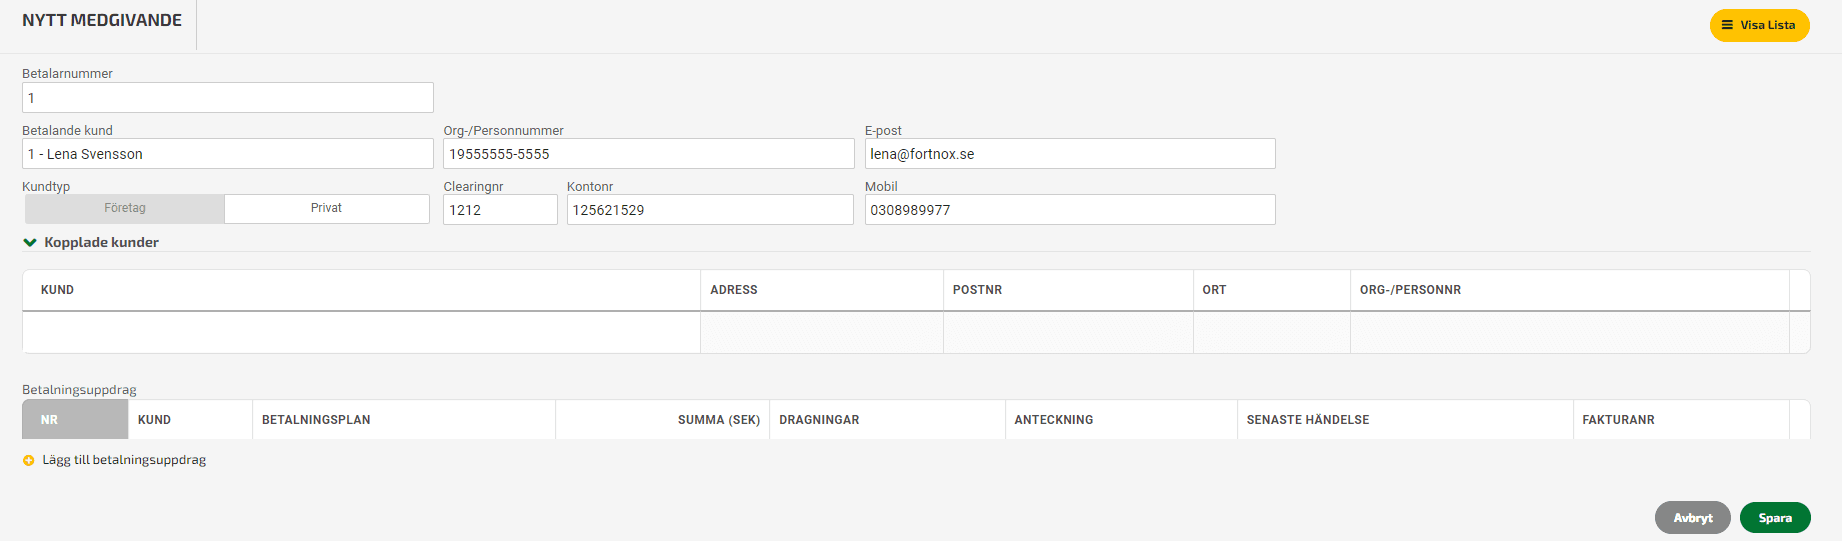Collapse the Kopplade kunder chevron
Image resolution: width=1842 pixels, height=541 pixels.
tap(30, 242)
